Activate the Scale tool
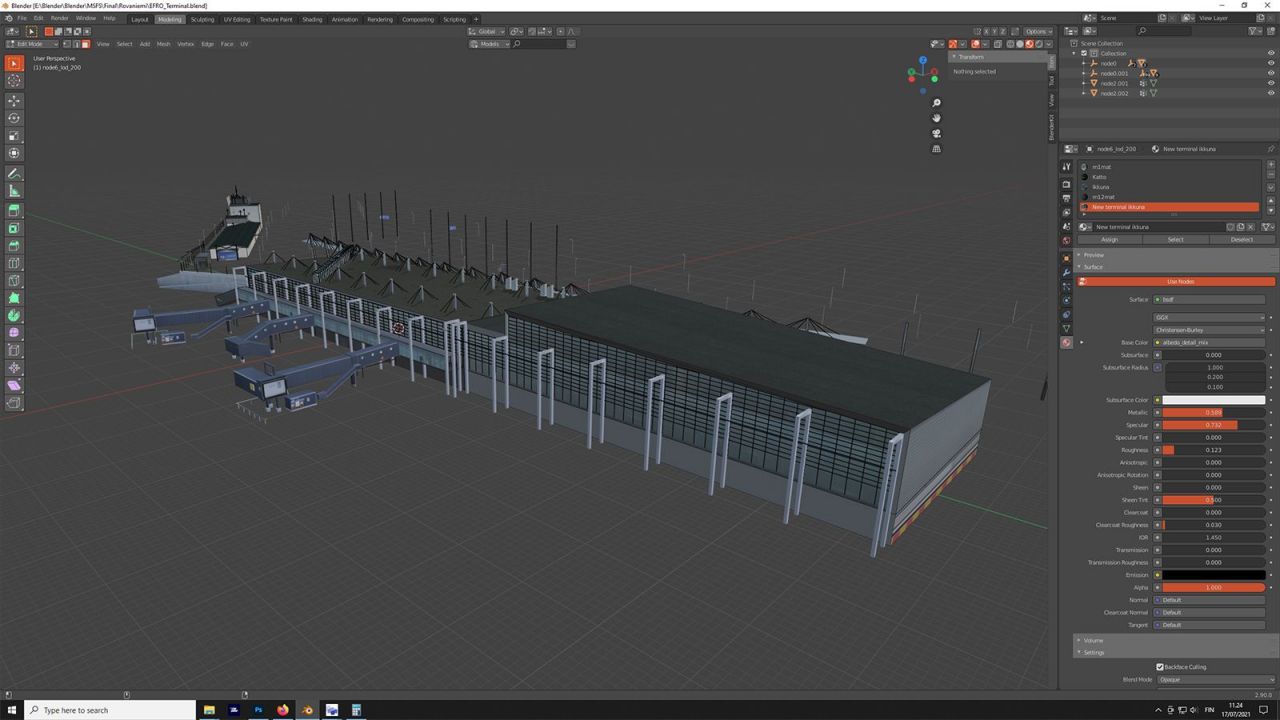 click(14, 136)
